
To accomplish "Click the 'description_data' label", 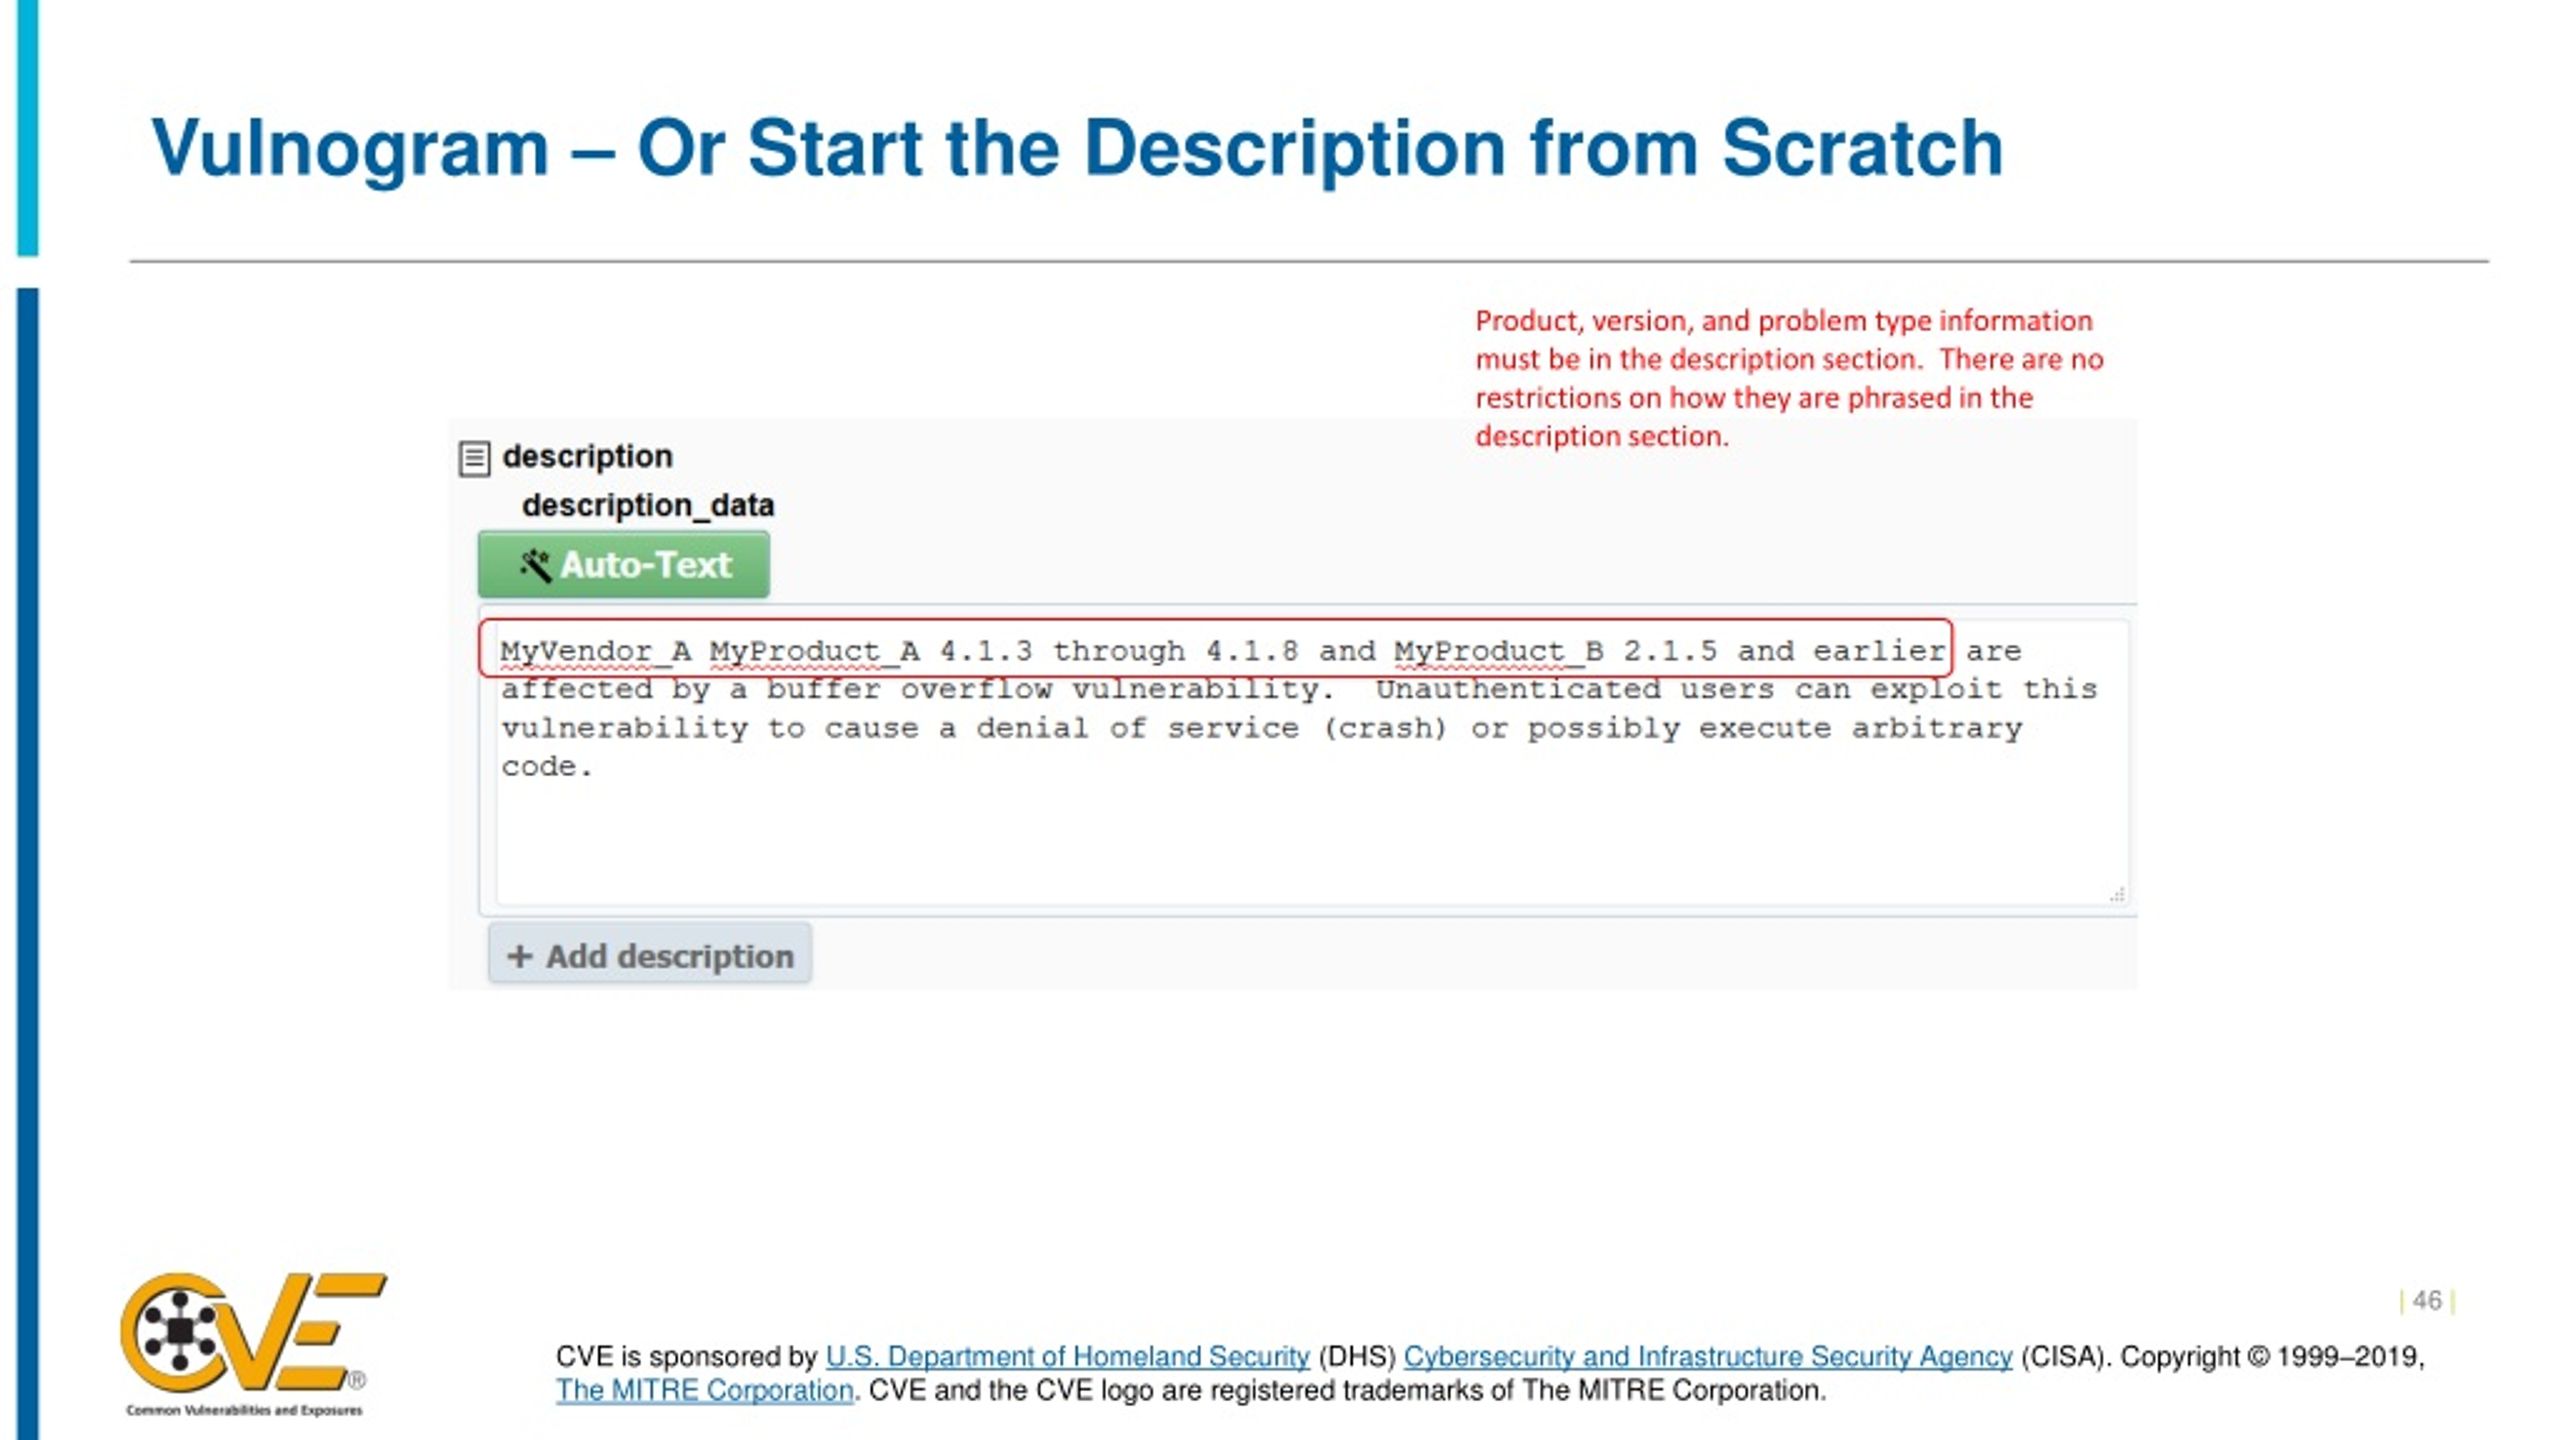I will pyautogui.click(x=648, y=505).
